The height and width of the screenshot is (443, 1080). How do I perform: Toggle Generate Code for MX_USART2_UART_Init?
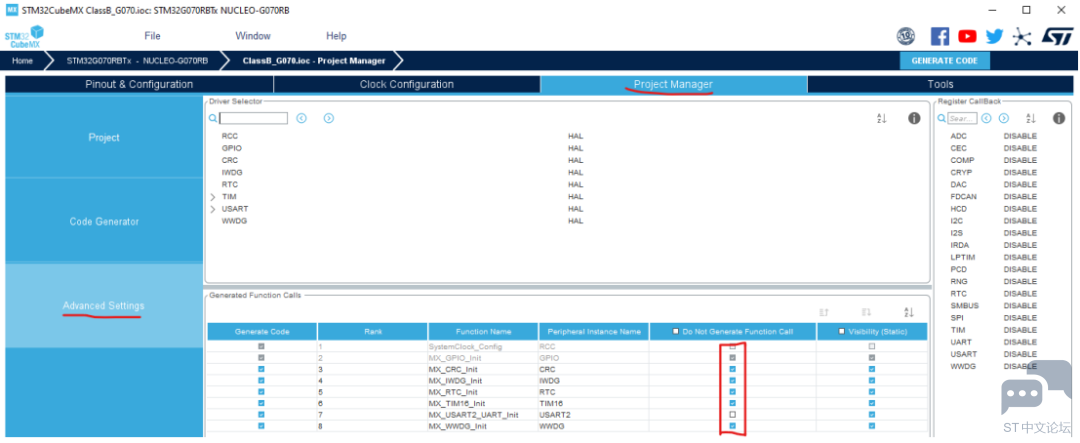click(x=261, y=415)
